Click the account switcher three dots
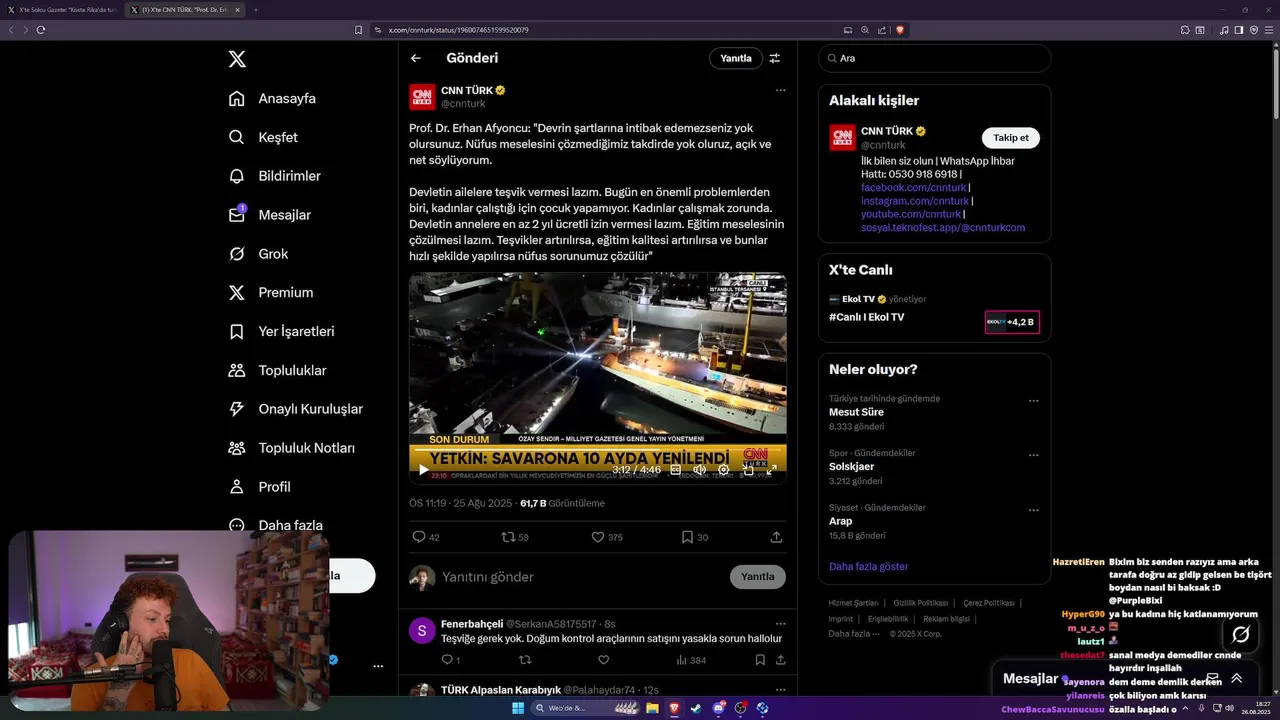The width and height of the screenshot is (1280, 720). 378,666
